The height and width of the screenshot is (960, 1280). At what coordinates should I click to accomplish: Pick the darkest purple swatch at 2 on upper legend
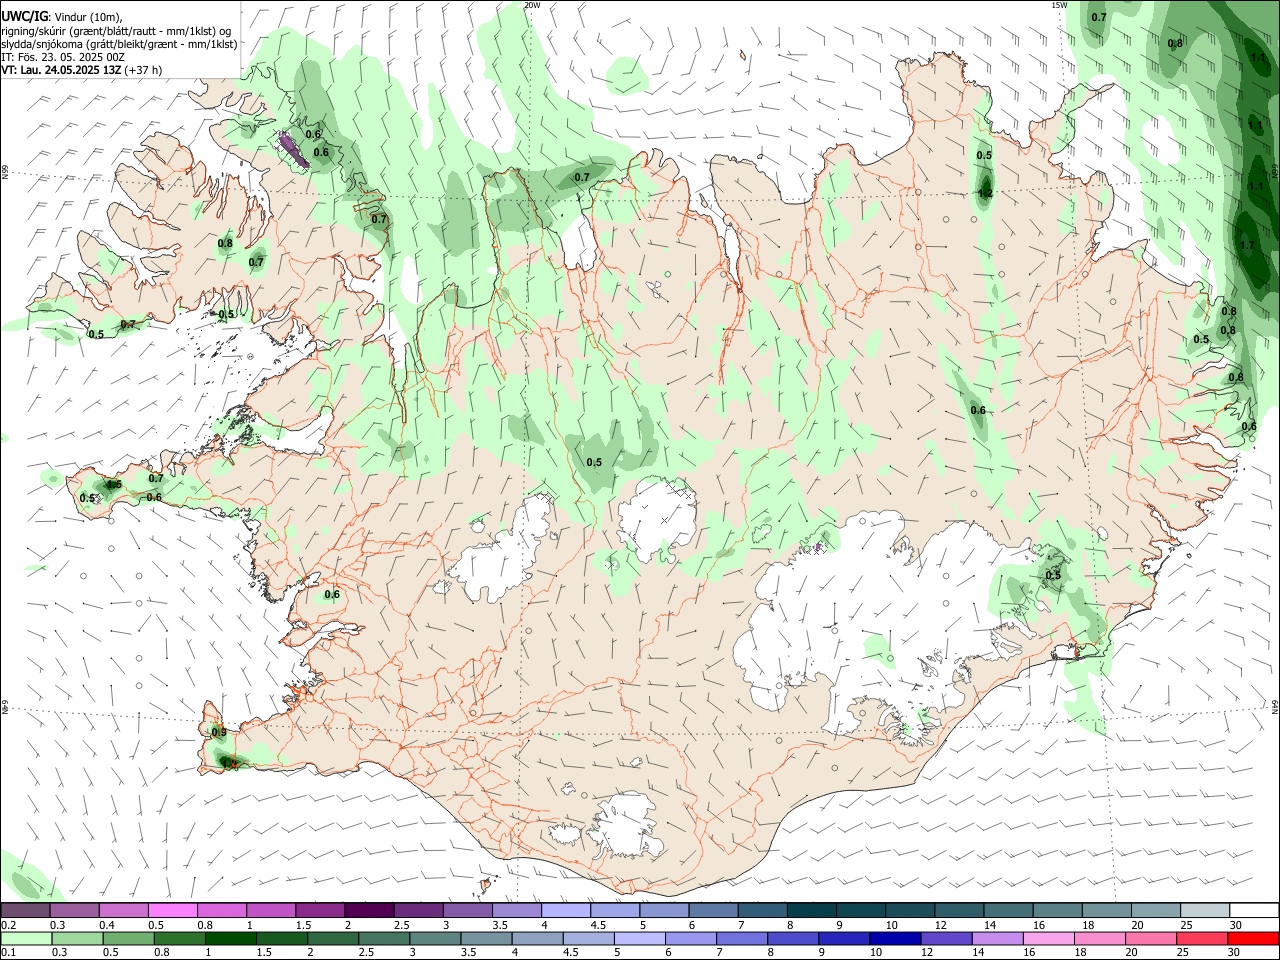[x=369, y=911]
